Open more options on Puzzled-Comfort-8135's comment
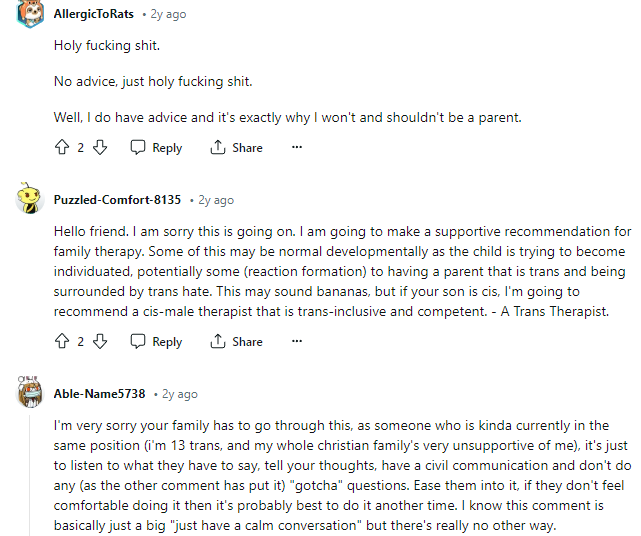This screenshot has width=641, height=536. click(x=297, y=341)
